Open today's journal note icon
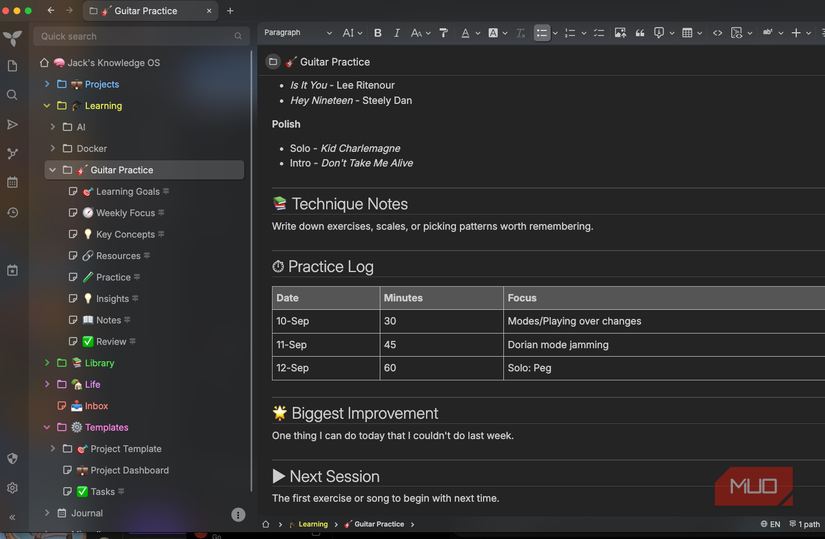 tap(12, 271)
